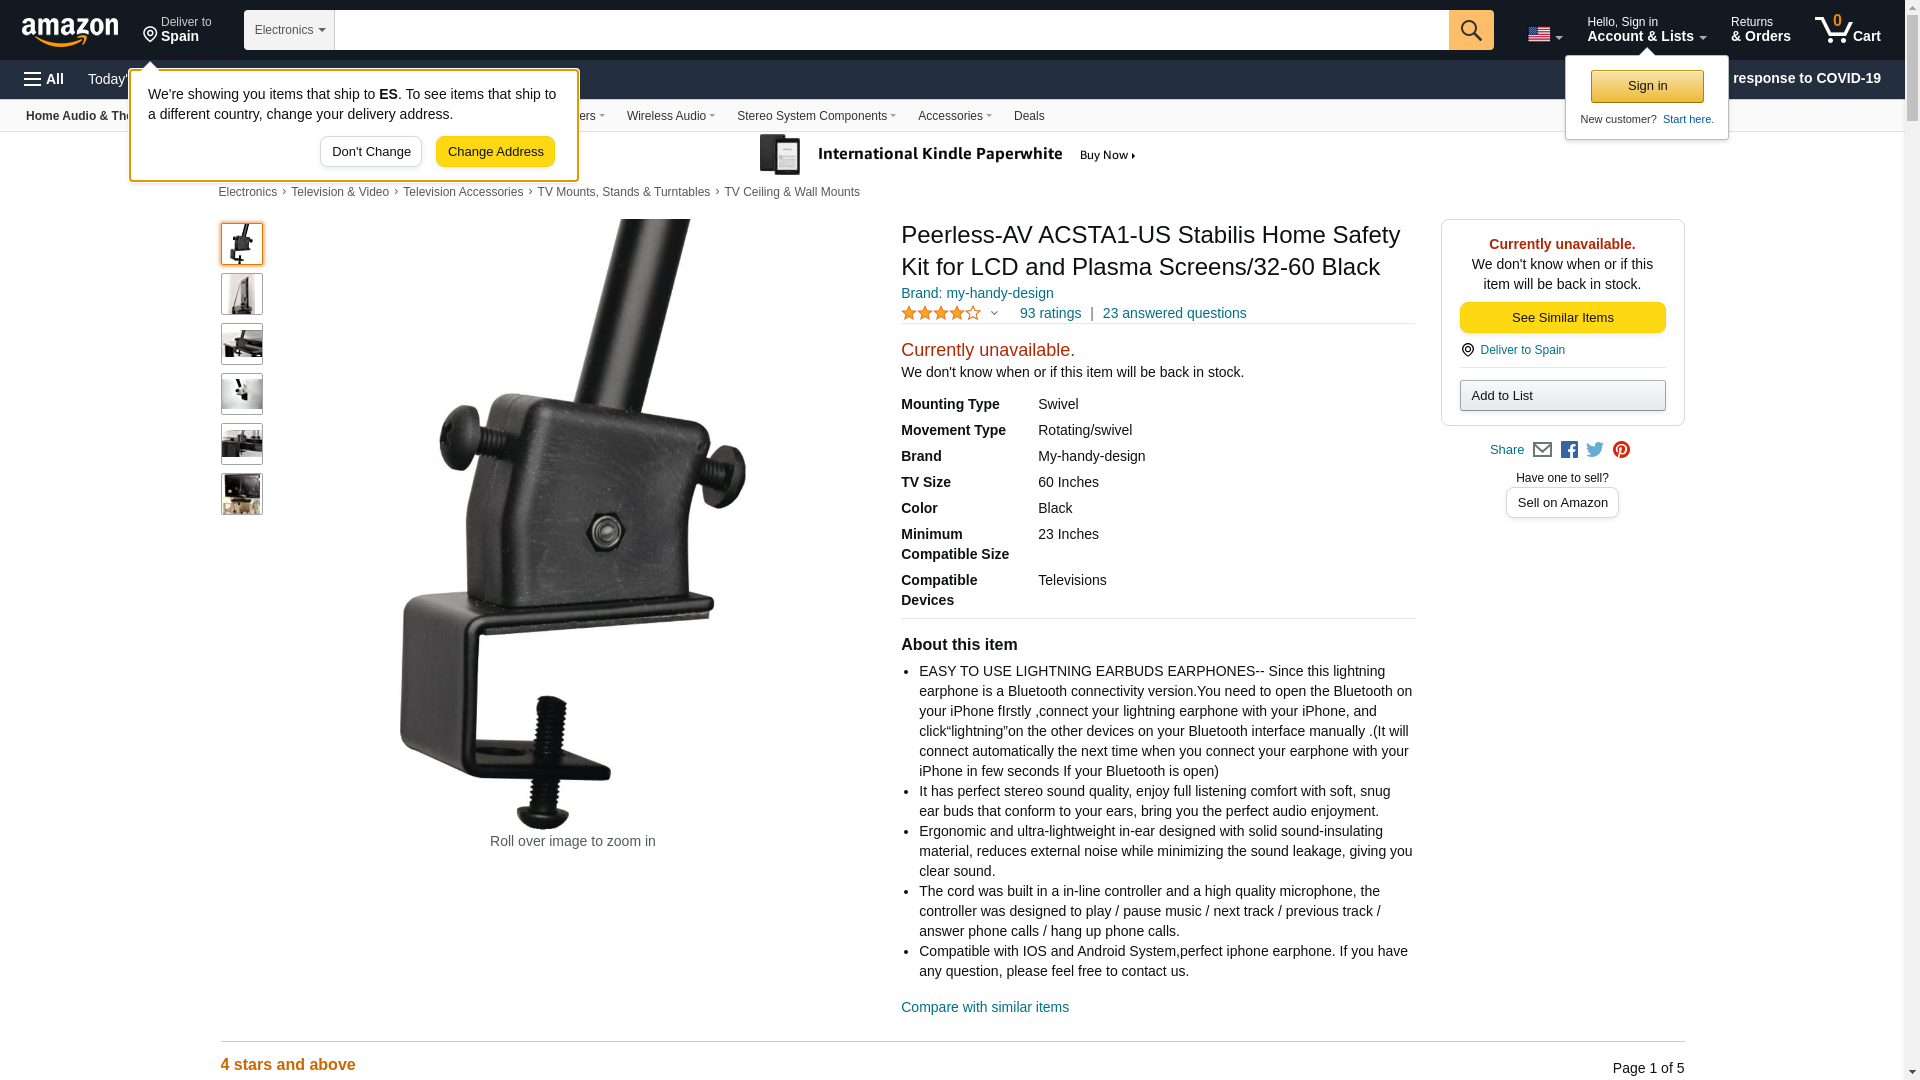Open the 23 answered questions link
The width and height of the screenshot is (1920, 1080).
[x=1174, y=314]
